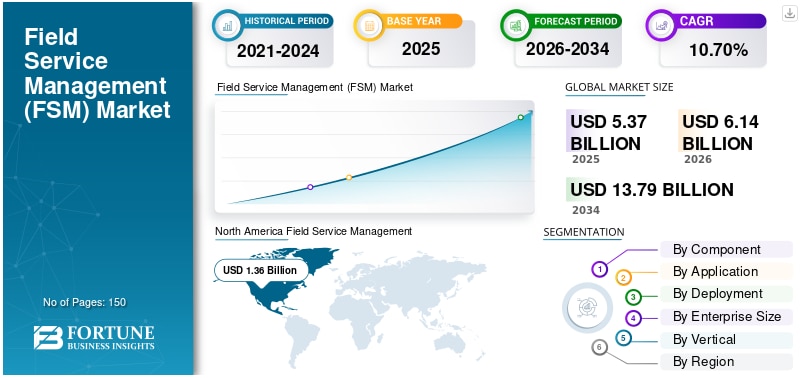Click the Historical Period bar chart icon
This screenshot has height=378, width=808.
pos(227,26)
